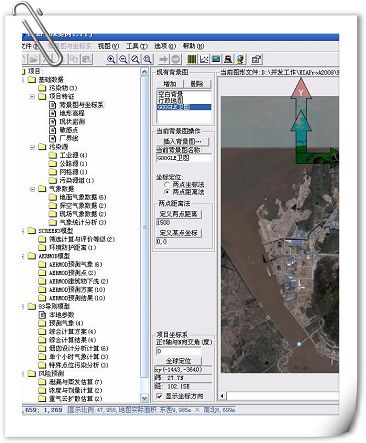This screenshot has width=366, height=443.
Task: Click the zoom in magnifier icon
Action: coord(111,59)
